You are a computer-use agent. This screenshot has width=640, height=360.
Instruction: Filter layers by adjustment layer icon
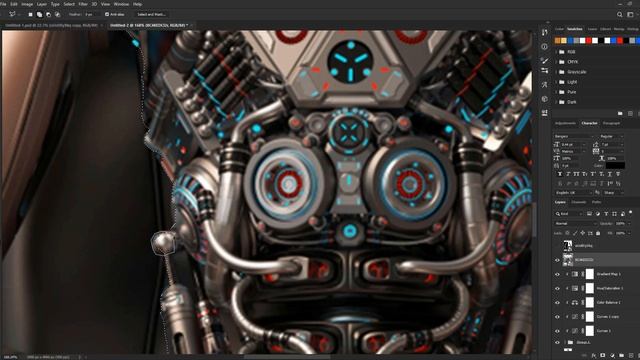point(598,214)
